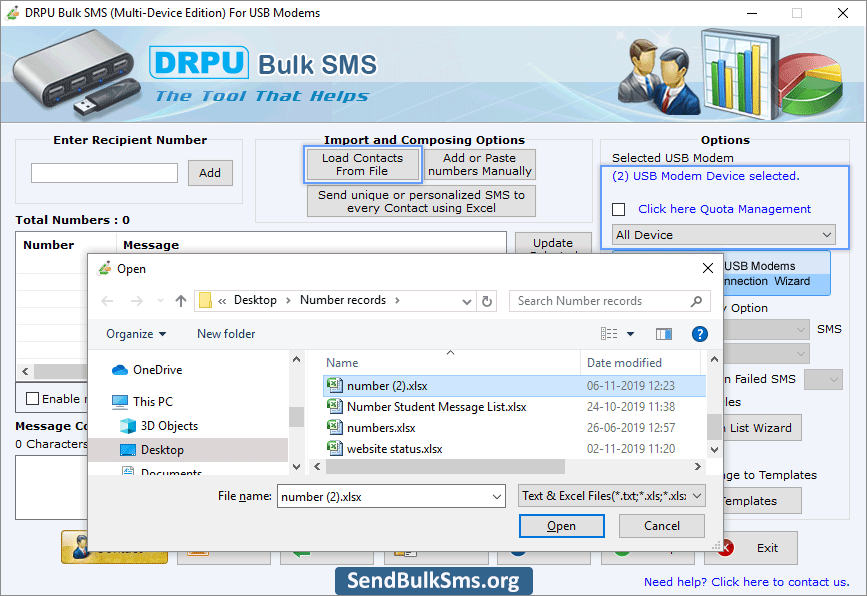The image size is (867, 596).
Task: Open help blue question icon
Action: [699, 333]
